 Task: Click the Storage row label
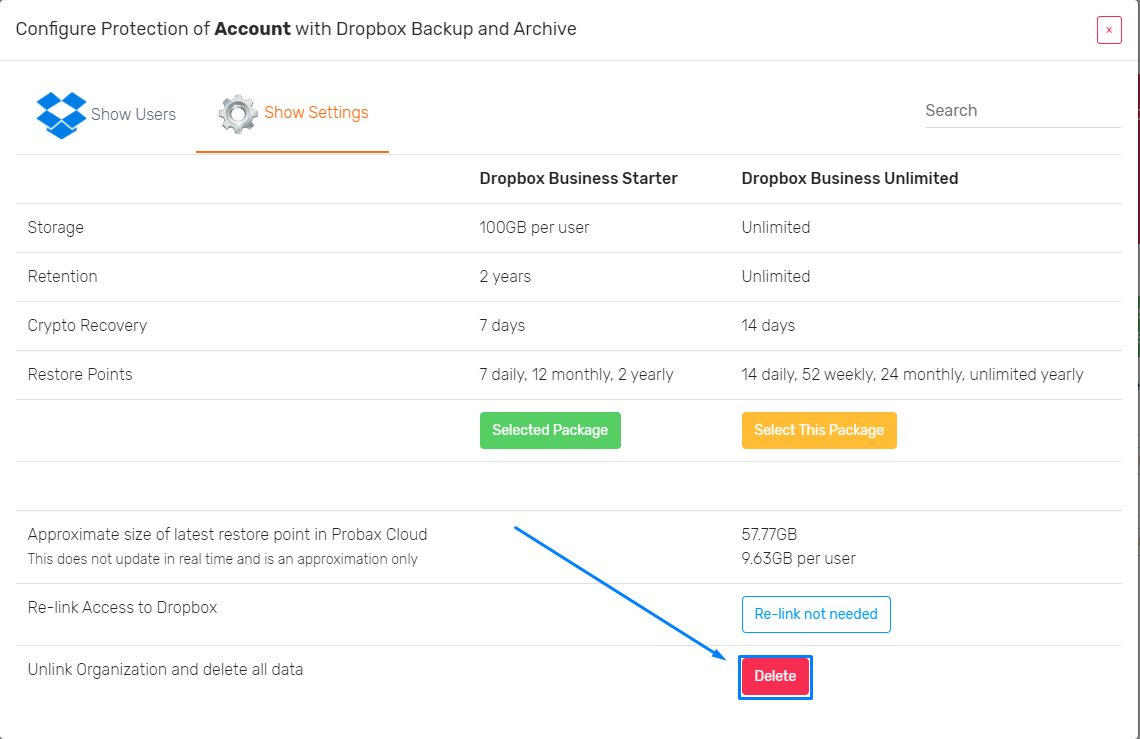(x=56, y=228)
